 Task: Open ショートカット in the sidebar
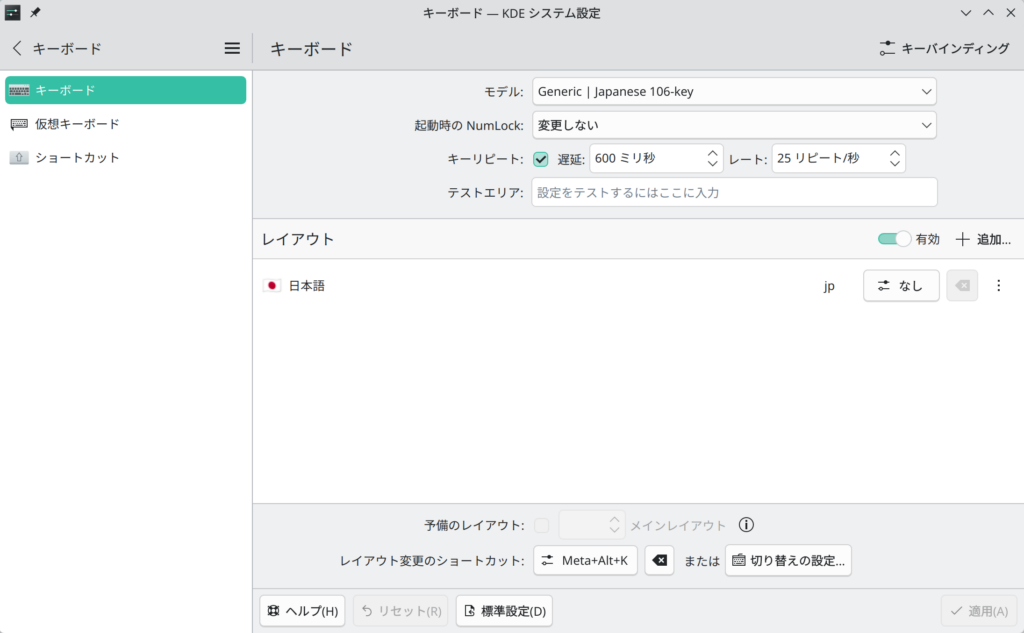[77, 158]
